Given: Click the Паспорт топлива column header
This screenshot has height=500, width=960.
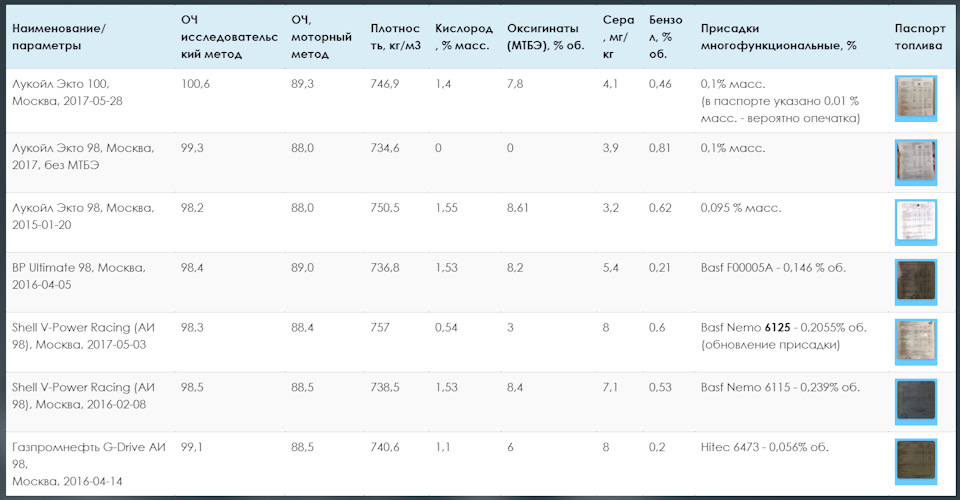Looking at the screenshot, I should [920, 37].
